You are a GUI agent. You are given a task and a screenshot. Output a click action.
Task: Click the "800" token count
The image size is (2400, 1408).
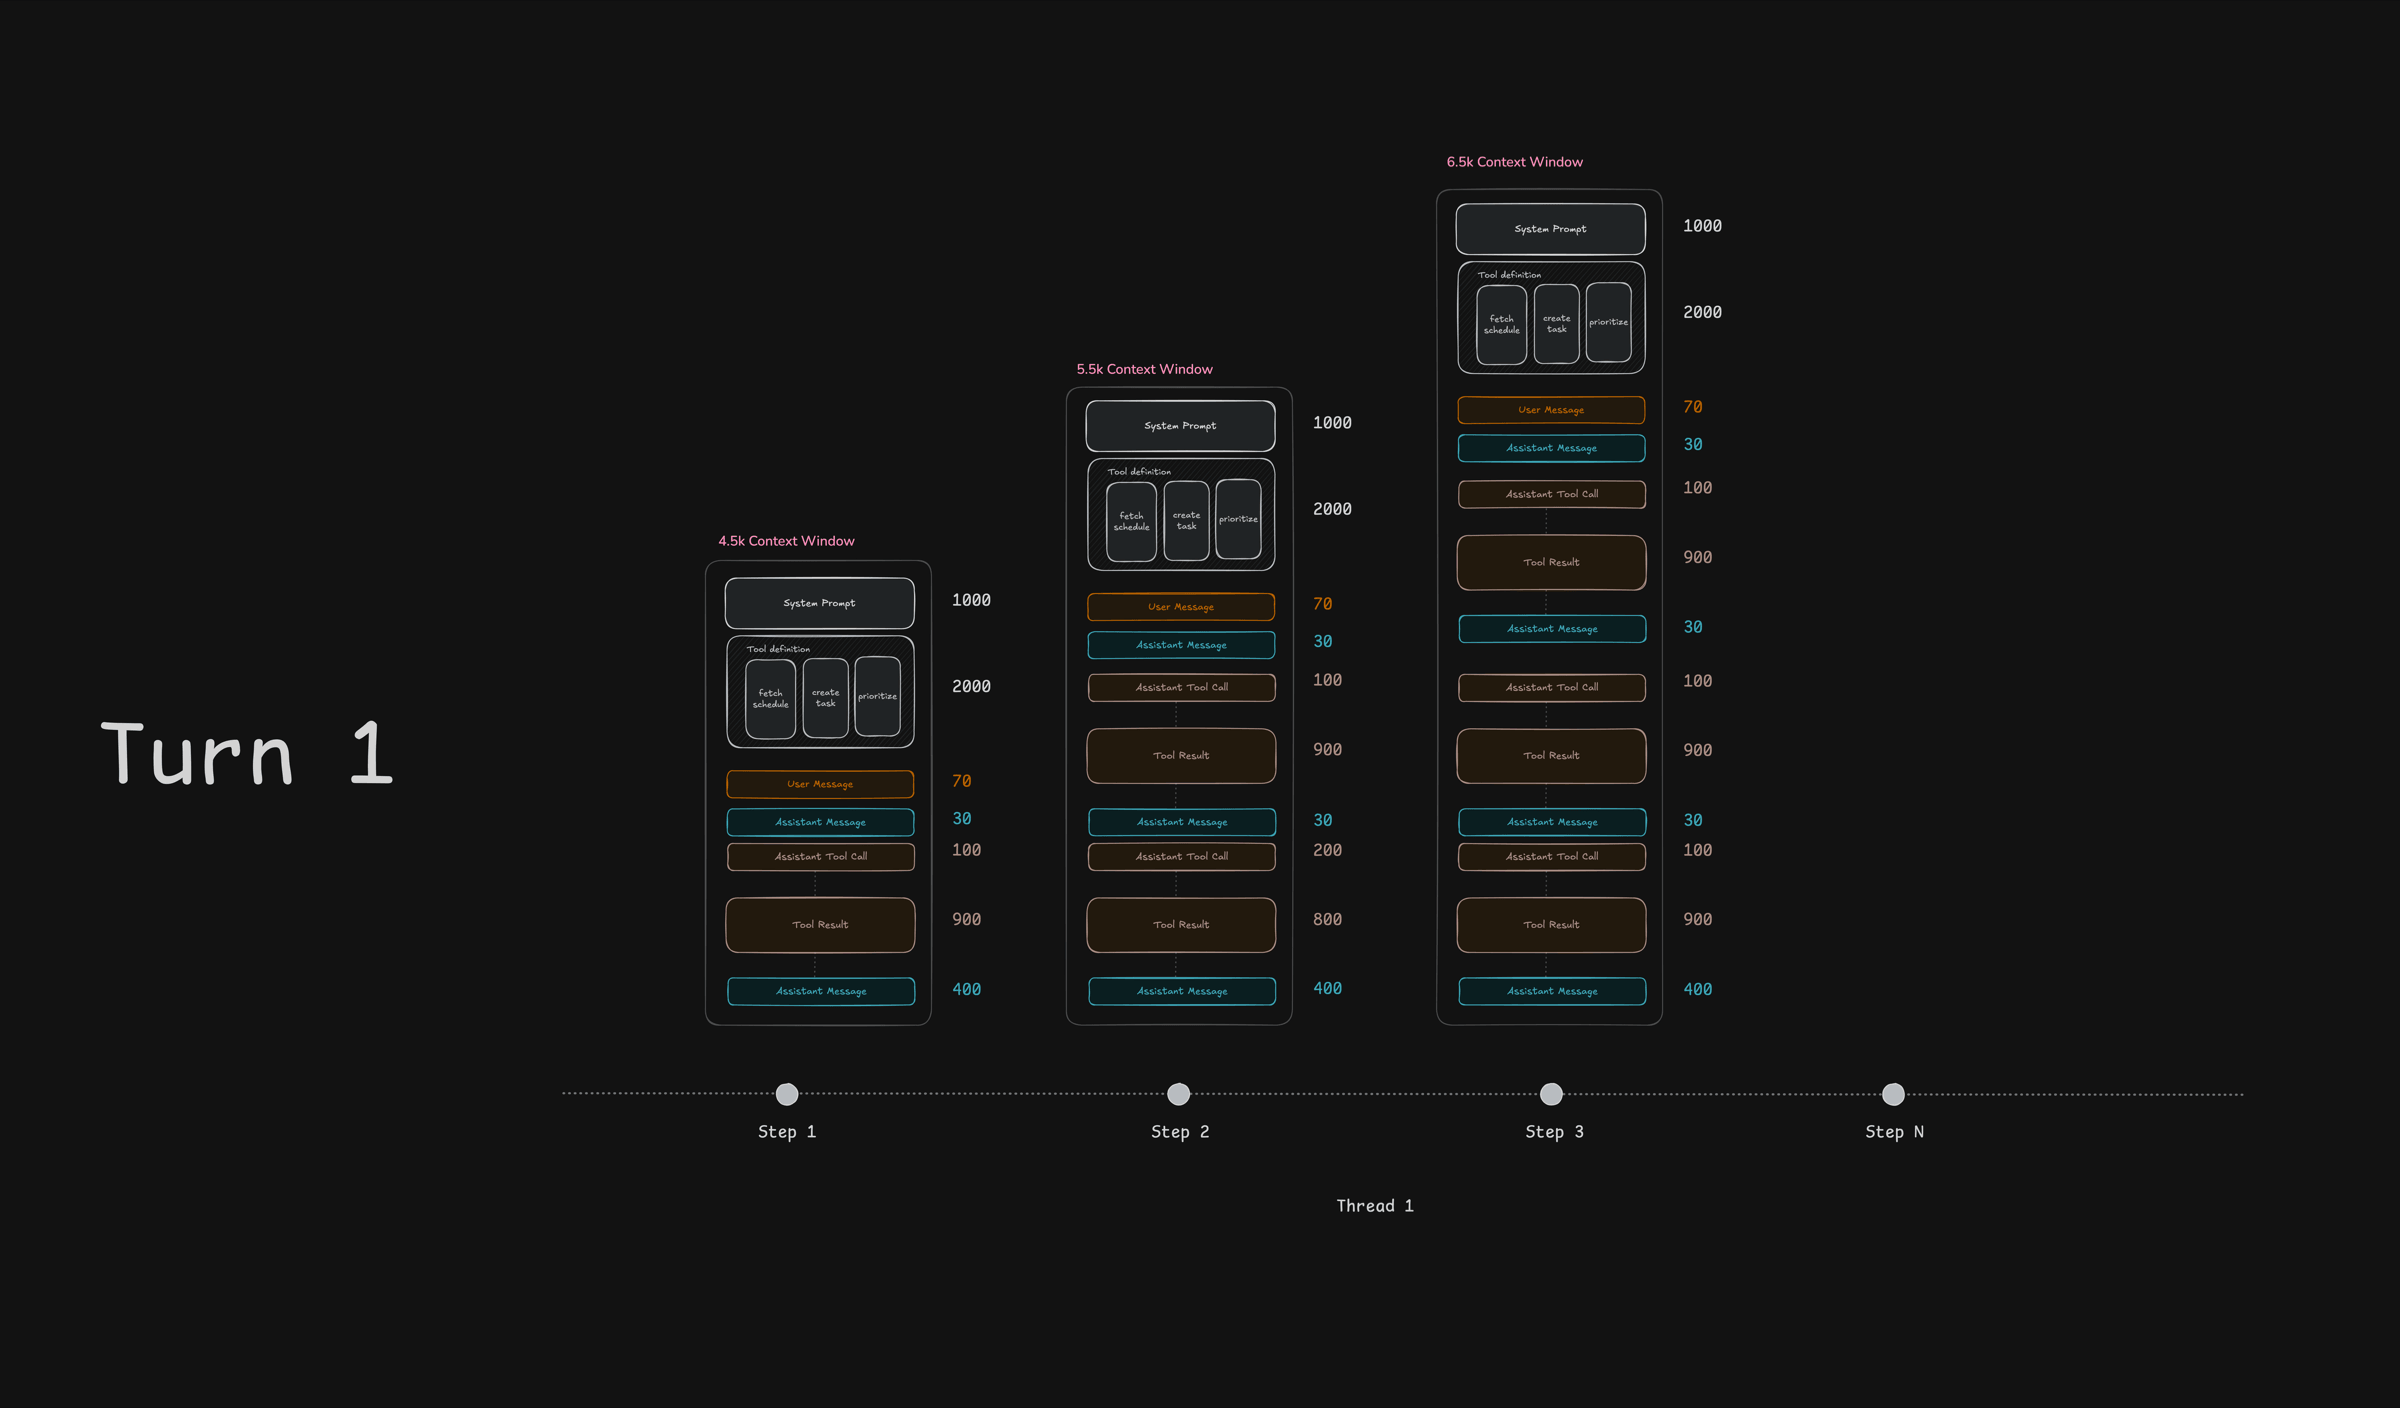(1327, 919)
